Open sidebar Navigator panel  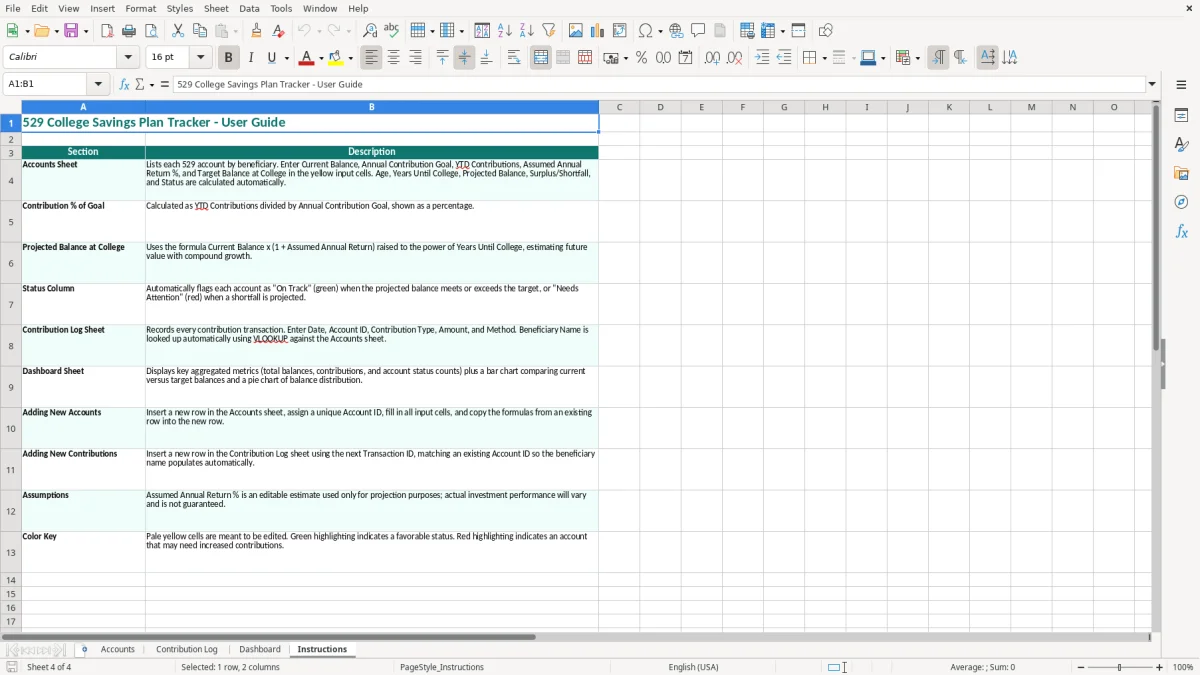tap(1181, 202)
